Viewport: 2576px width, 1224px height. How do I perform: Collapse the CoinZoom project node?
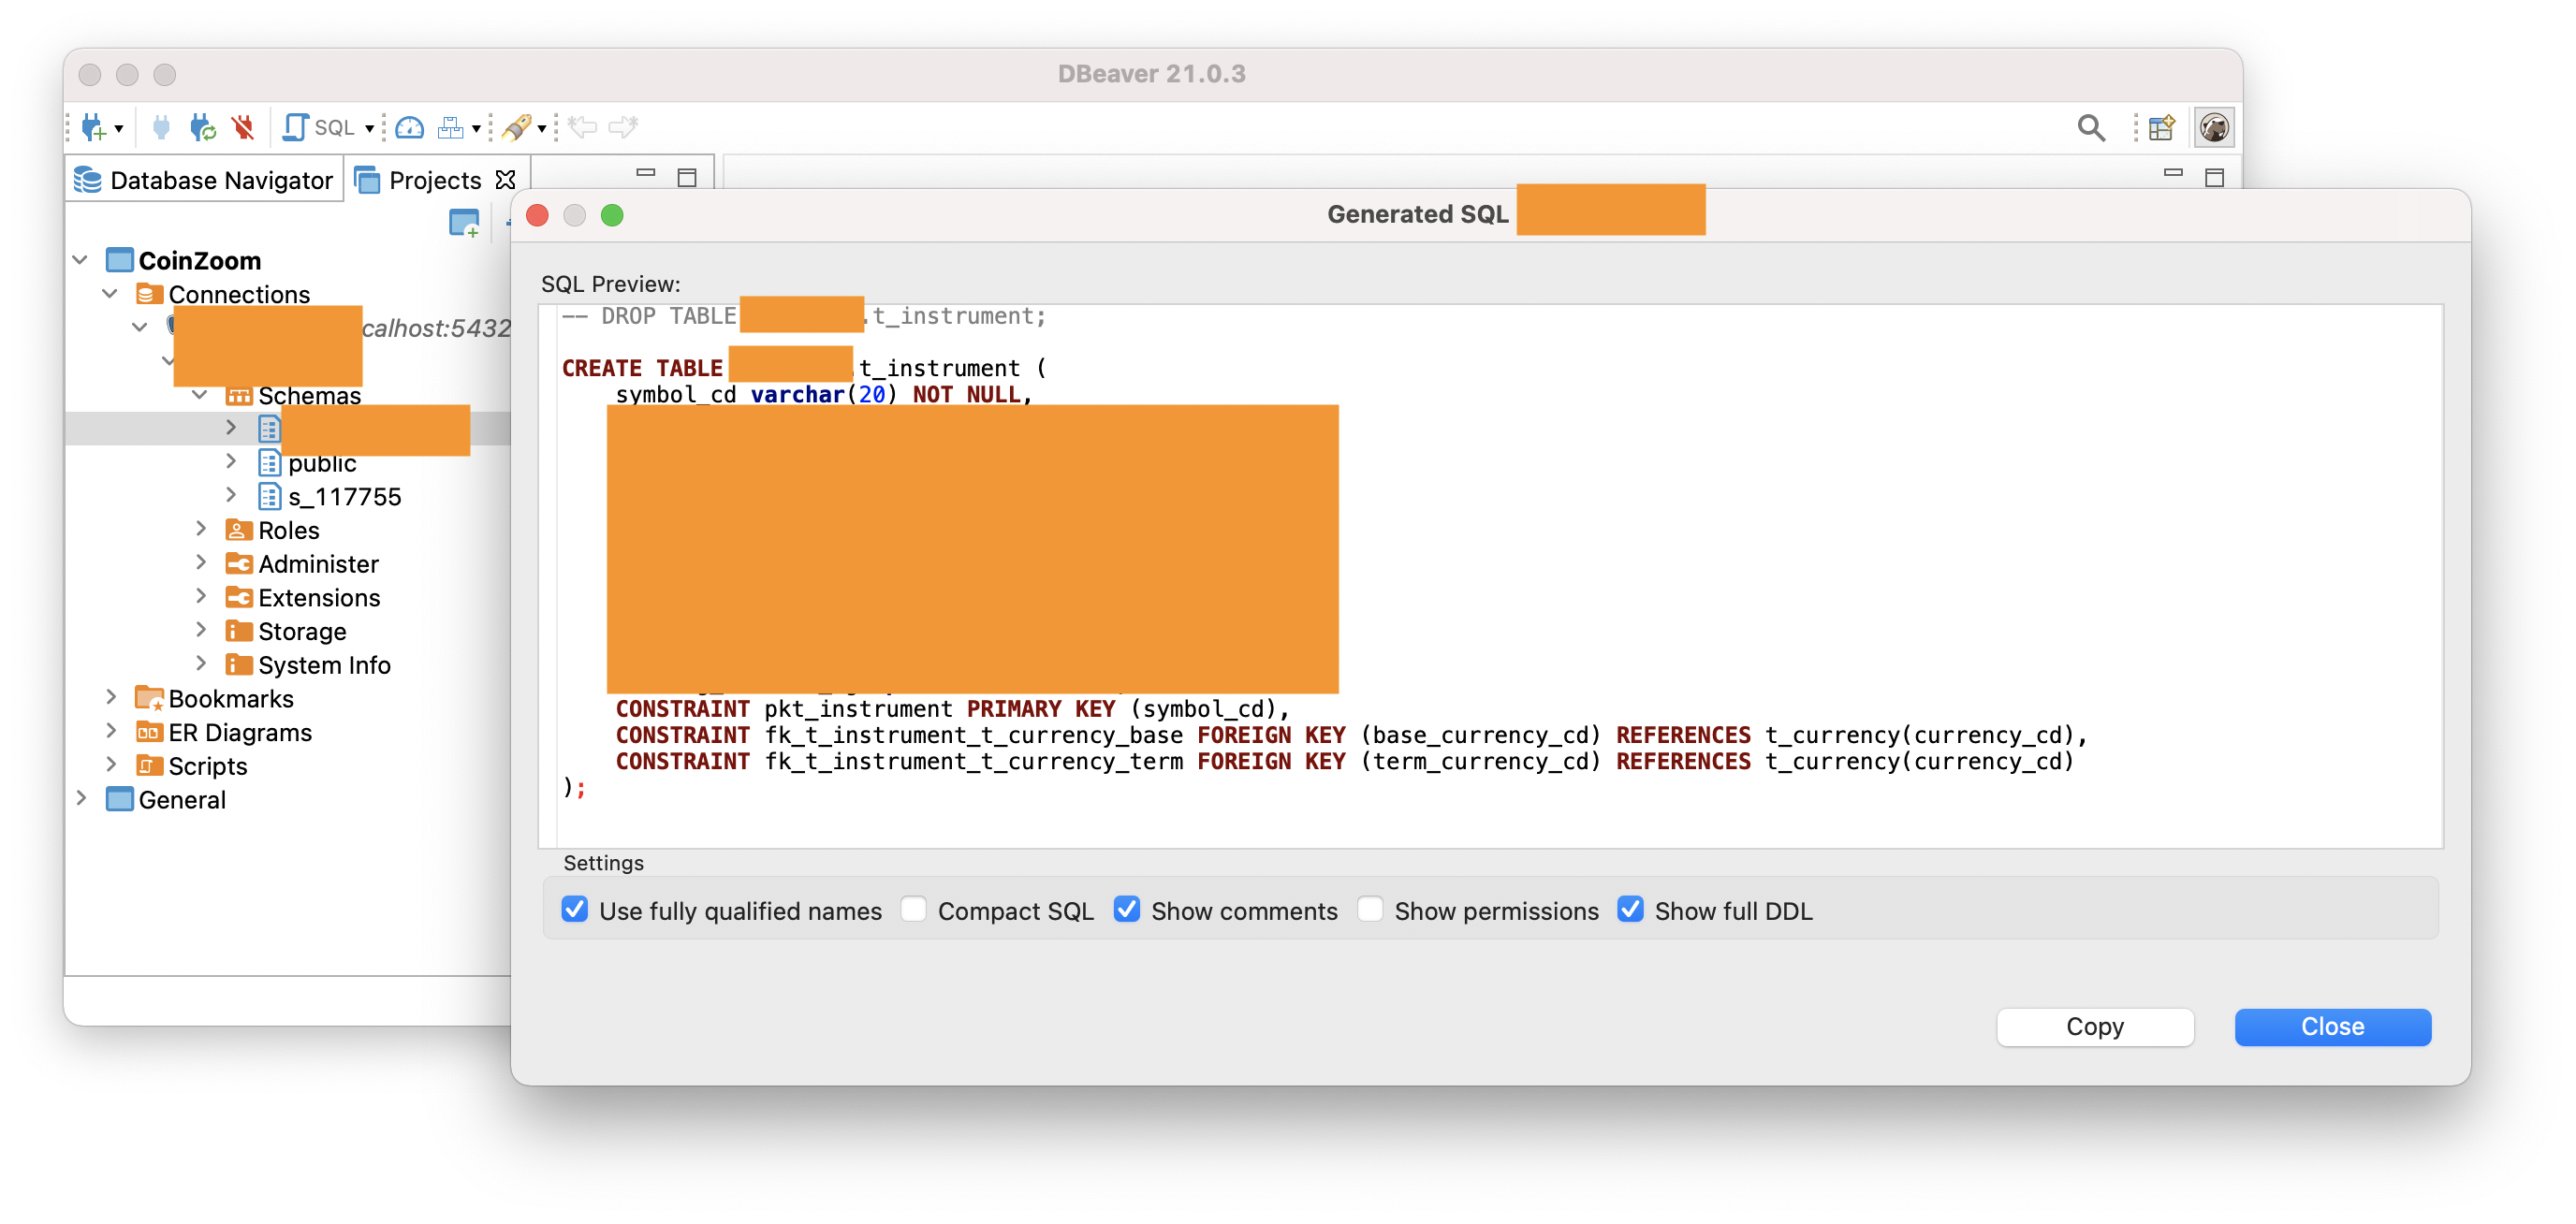[x=81, y=260]
